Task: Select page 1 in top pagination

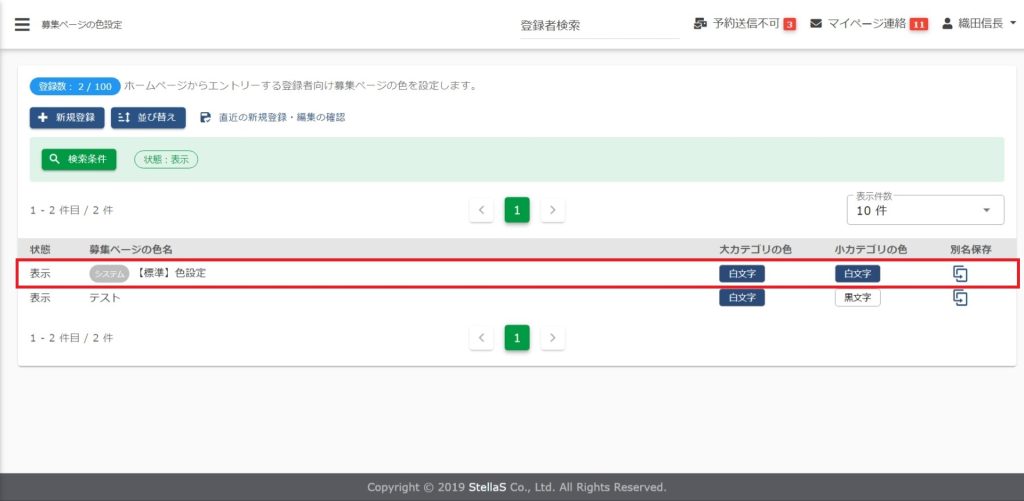Action: click(517, 210)
